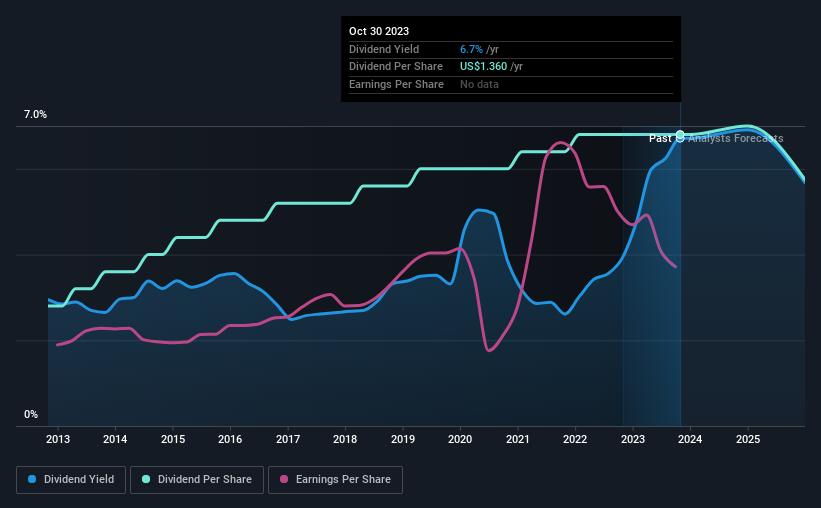
Task: Click the Analysts Forecasts label
Action: click(x=736, y=138)
